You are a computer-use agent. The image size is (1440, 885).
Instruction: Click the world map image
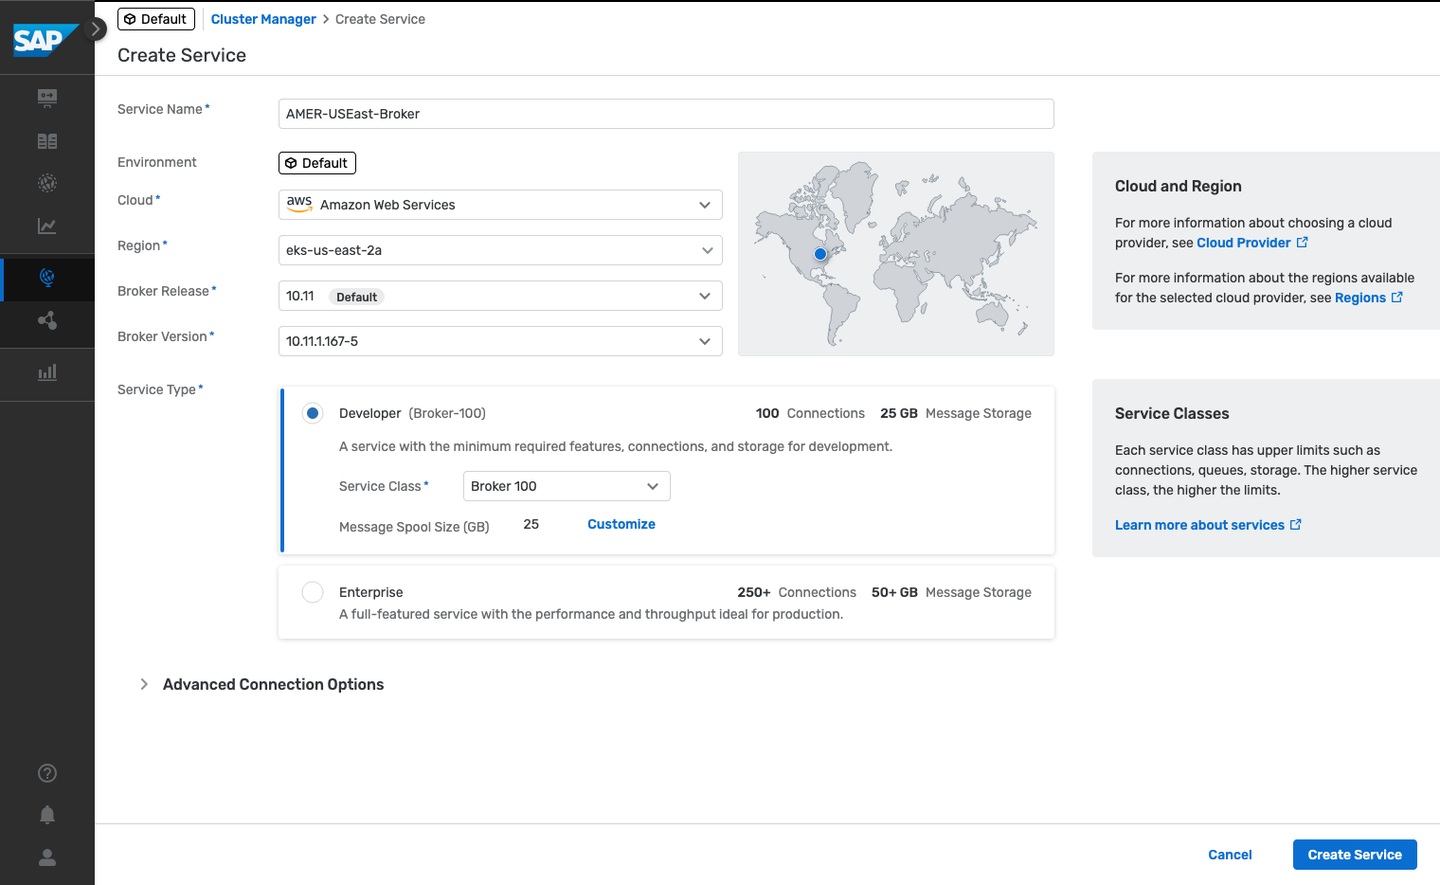(896, 254)
